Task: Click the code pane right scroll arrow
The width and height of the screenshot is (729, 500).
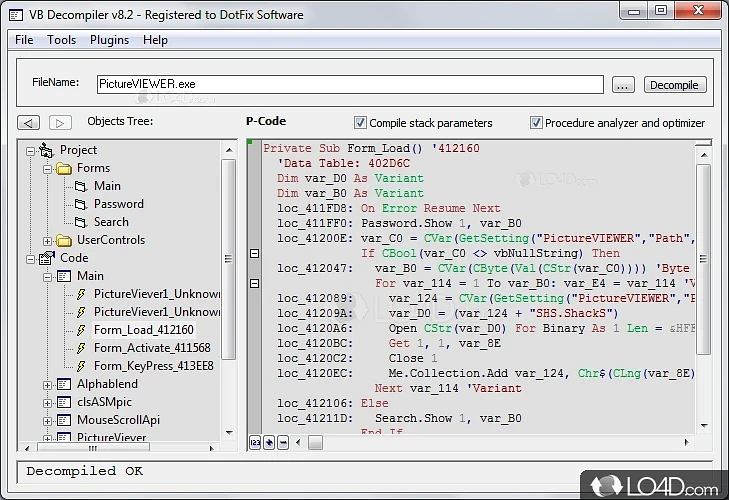Action: tap(687, 442)
